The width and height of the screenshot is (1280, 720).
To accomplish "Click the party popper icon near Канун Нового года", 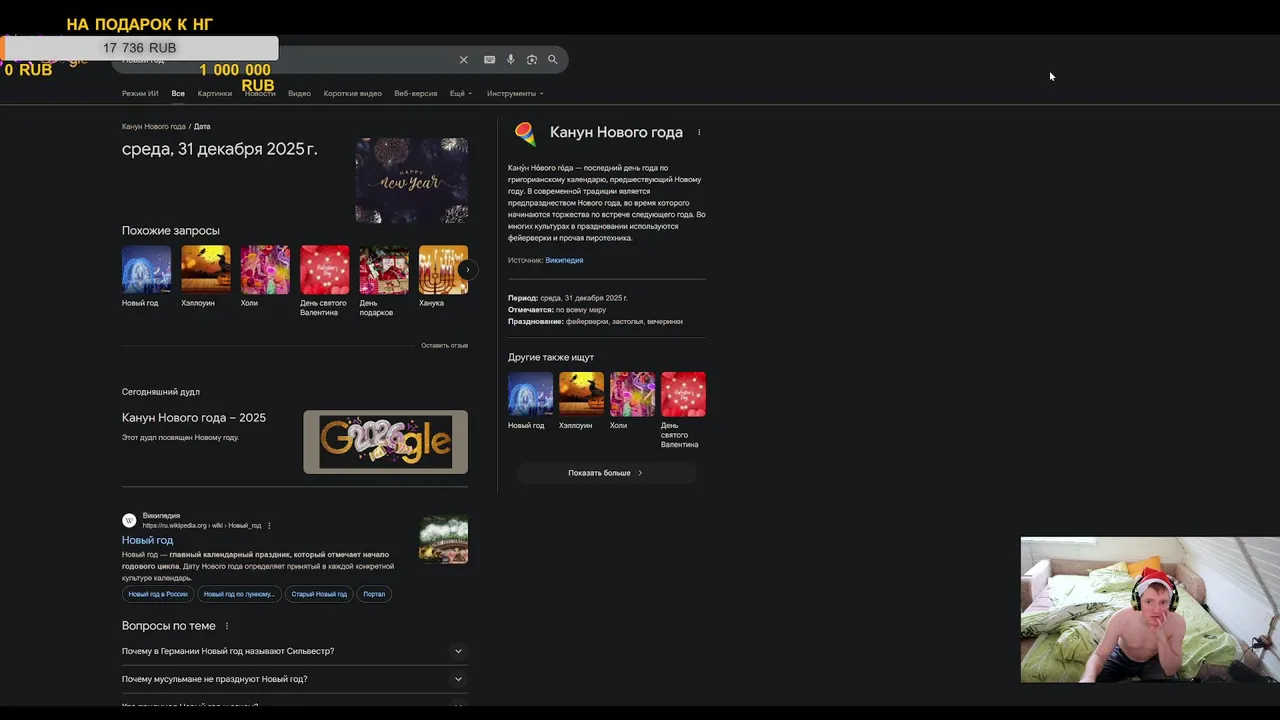I will click(x=525, y=133).
